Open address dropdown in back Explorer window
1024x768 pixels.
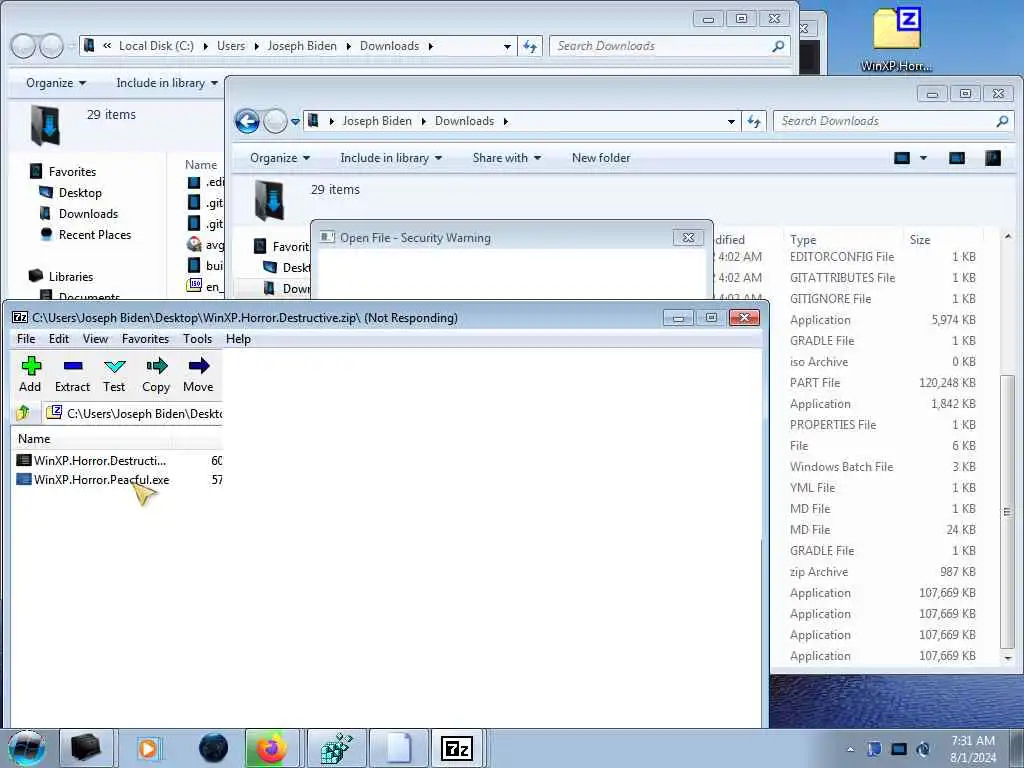(x=507, y=46)
